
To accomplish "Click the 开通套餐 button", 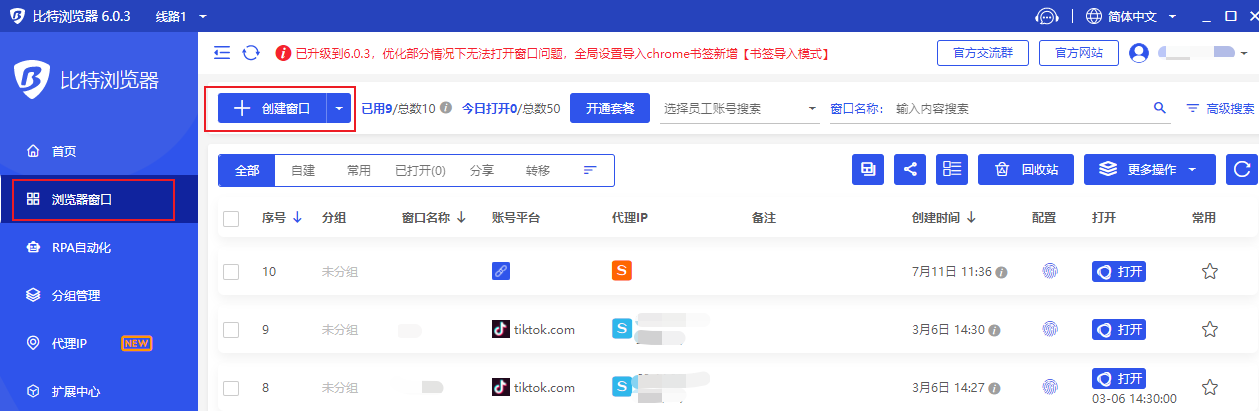I will (610, 108).
